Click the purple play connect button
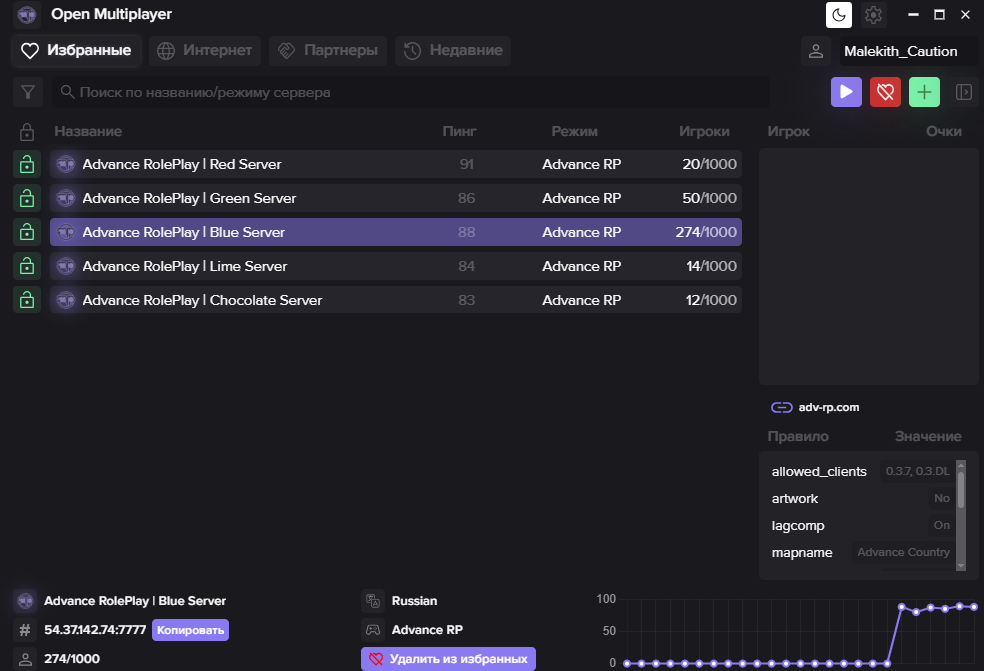984x671 pixels. 846,92
